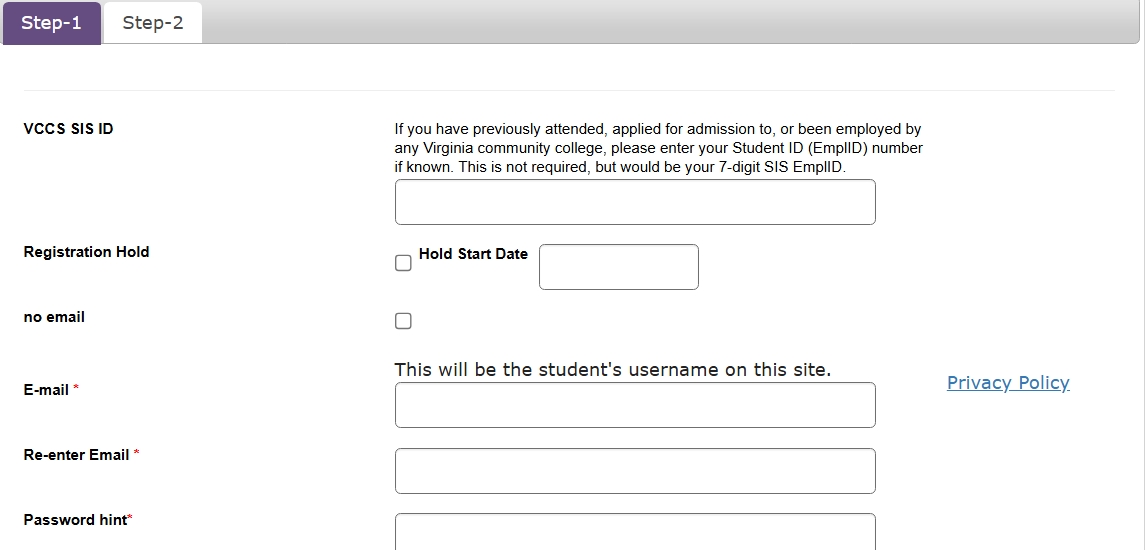This screenshot has height=550, width=1146.
Task: Click into the Hold Start Date field
Action: 619,267
